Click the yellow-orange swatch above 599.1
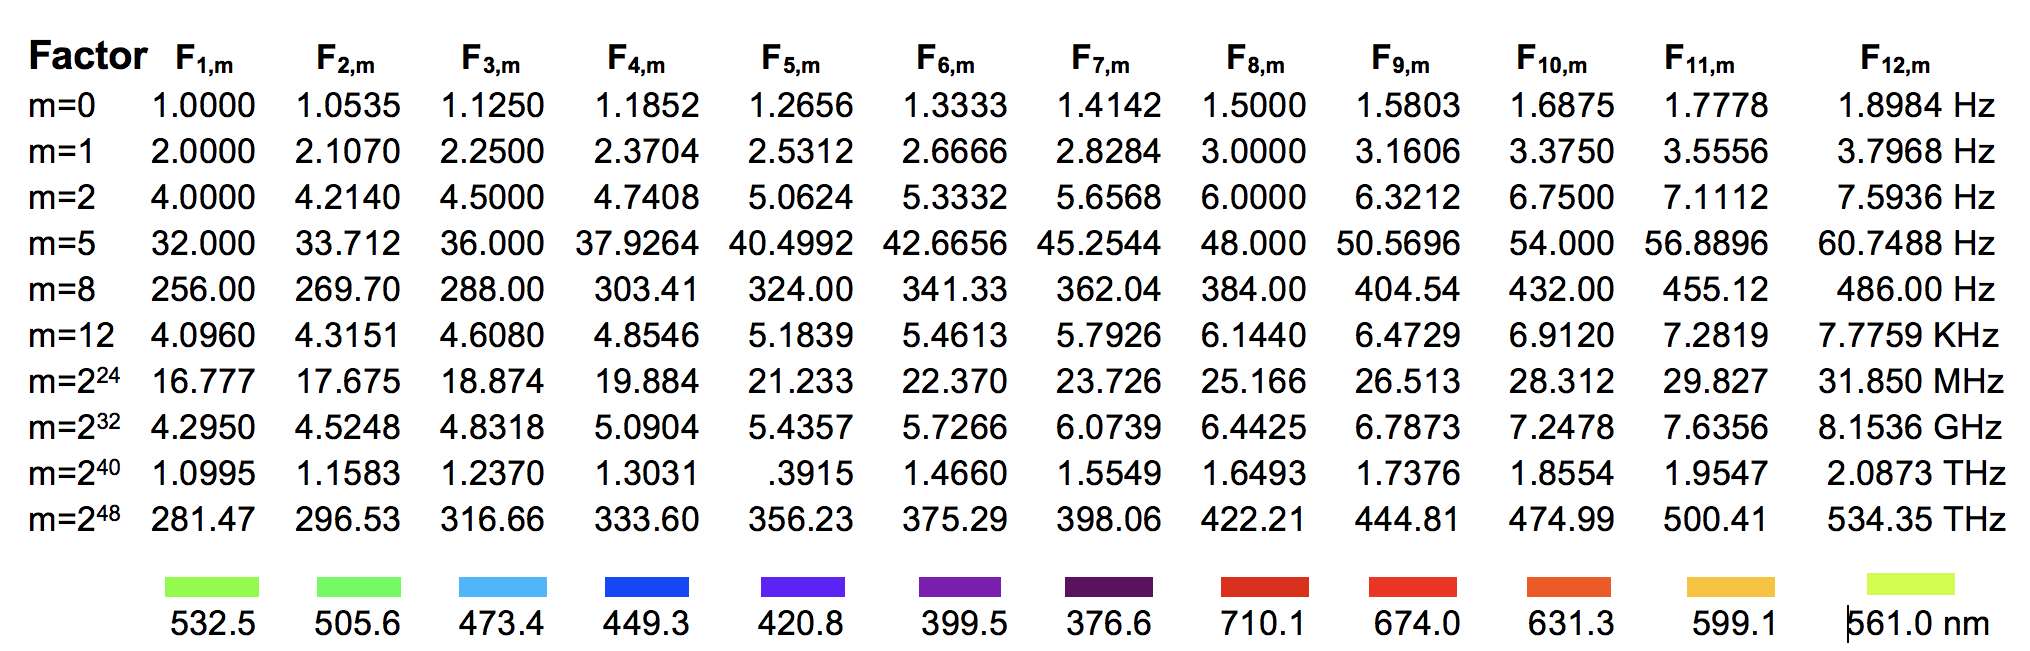This screenshot has height=651, width=2030. click(1731, 587)
